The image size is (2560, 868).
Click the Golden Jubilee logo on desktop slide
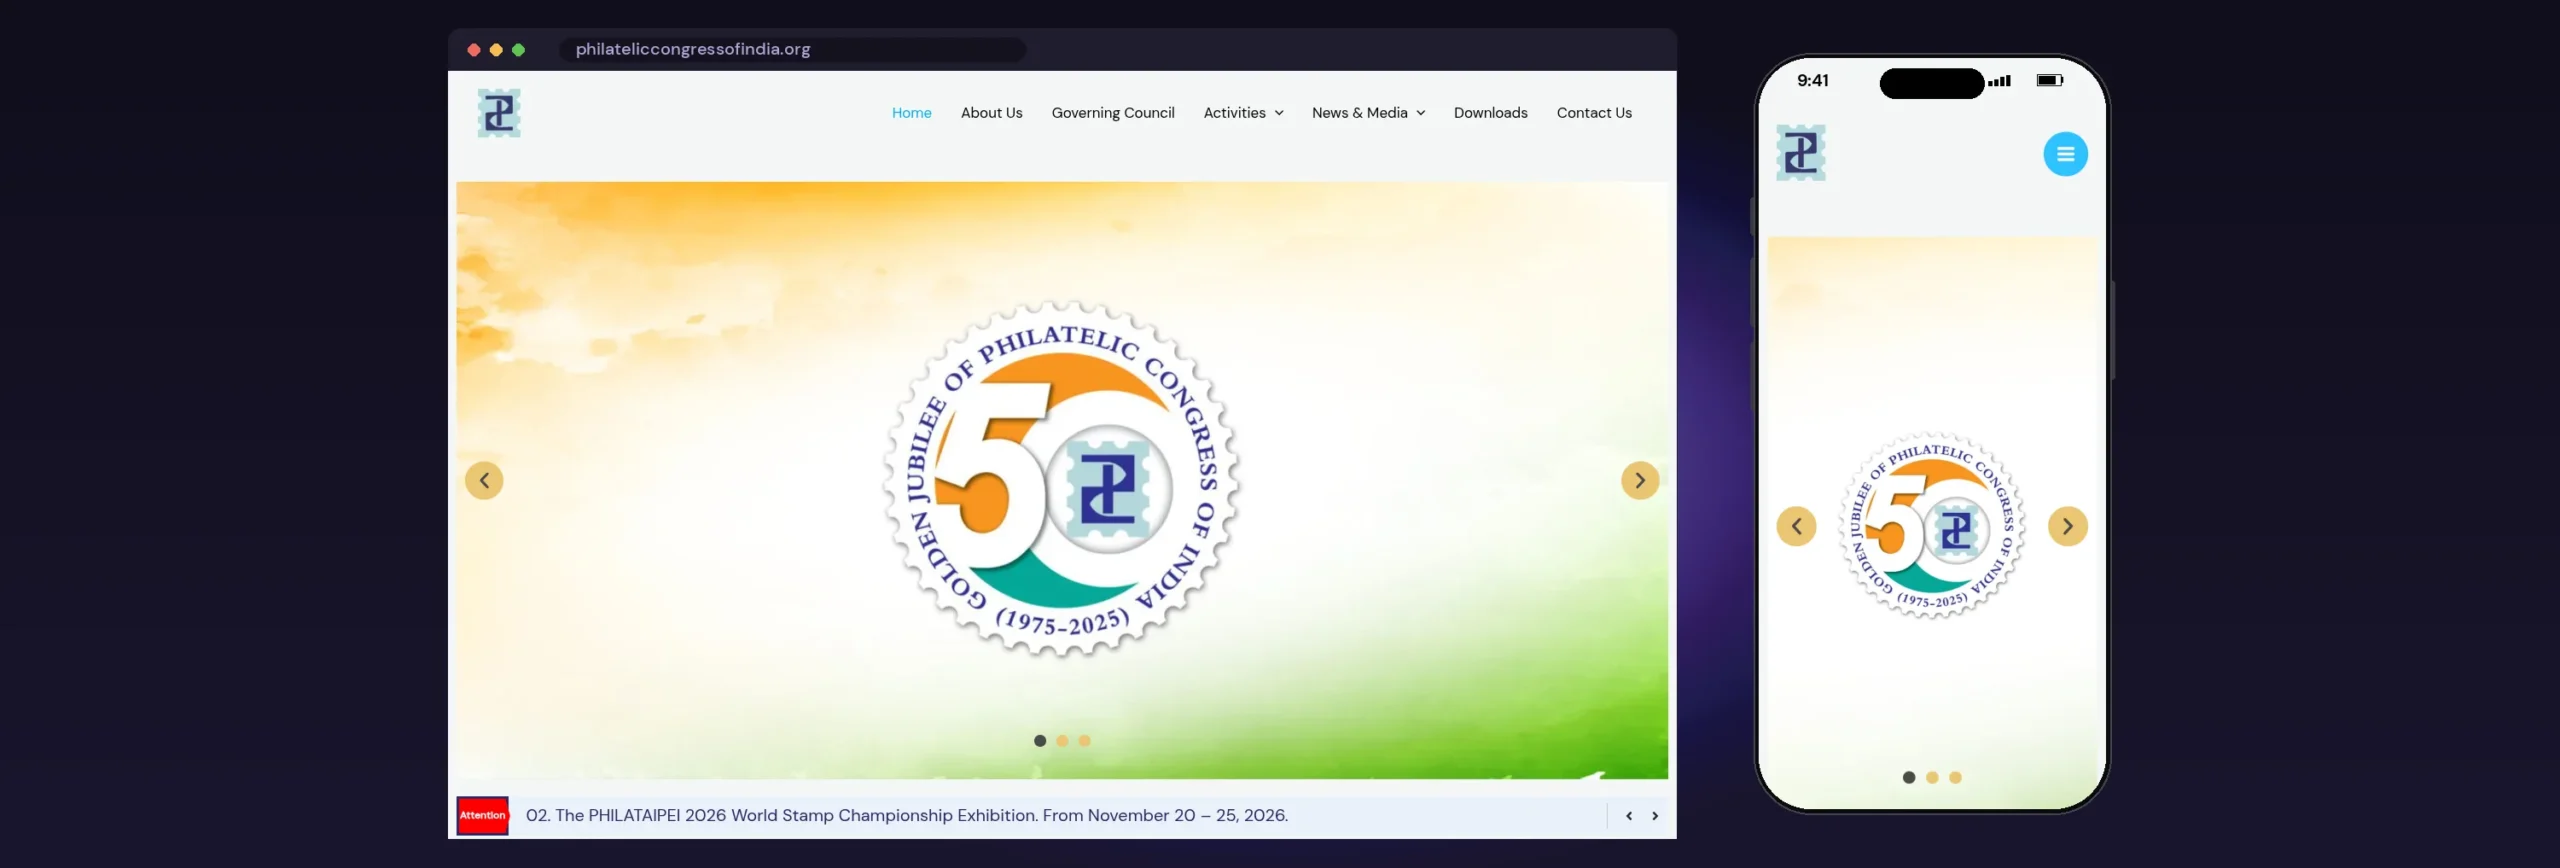pyautogui.click(x=1062, y=480)
